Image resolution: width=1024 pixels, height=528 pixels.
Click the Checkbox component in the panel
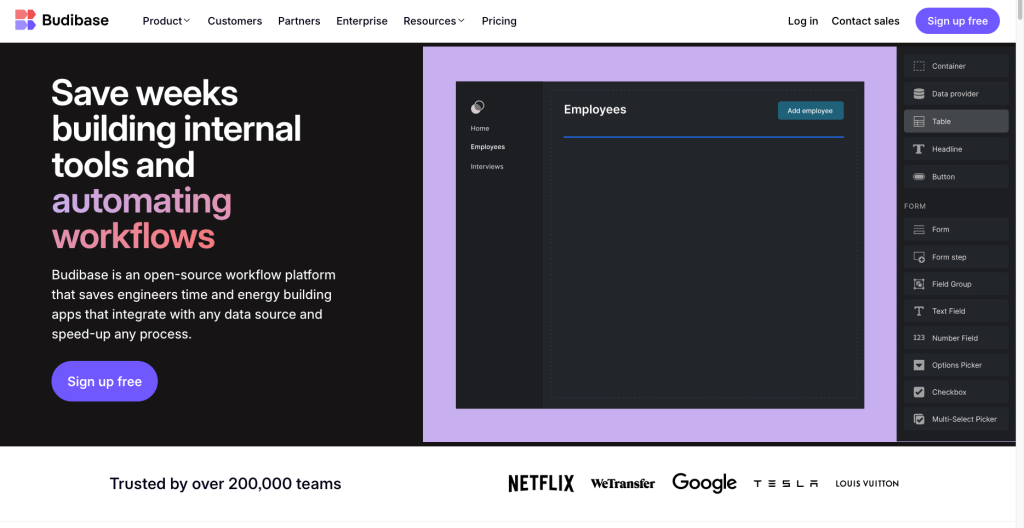(x=956, y=392)
